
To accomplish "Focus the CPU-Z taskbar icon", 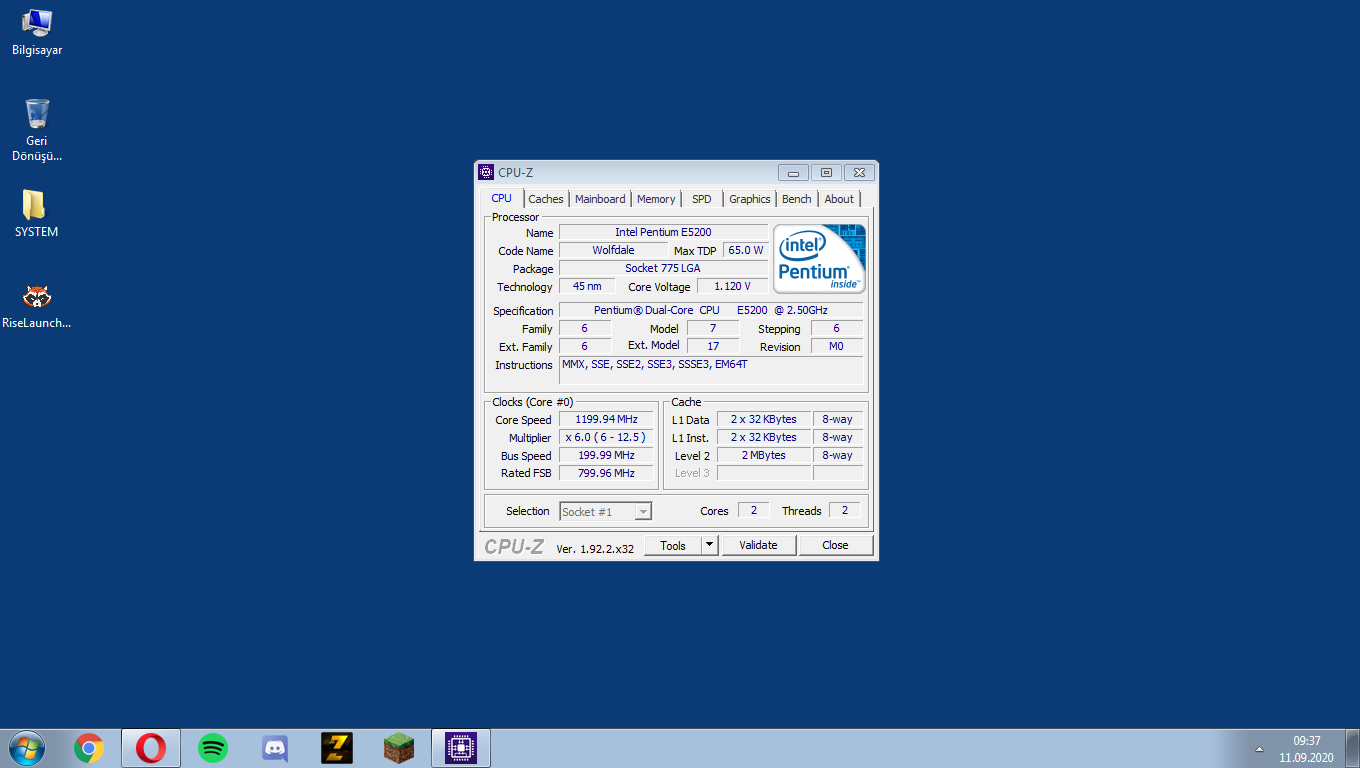I will (461, 747).
